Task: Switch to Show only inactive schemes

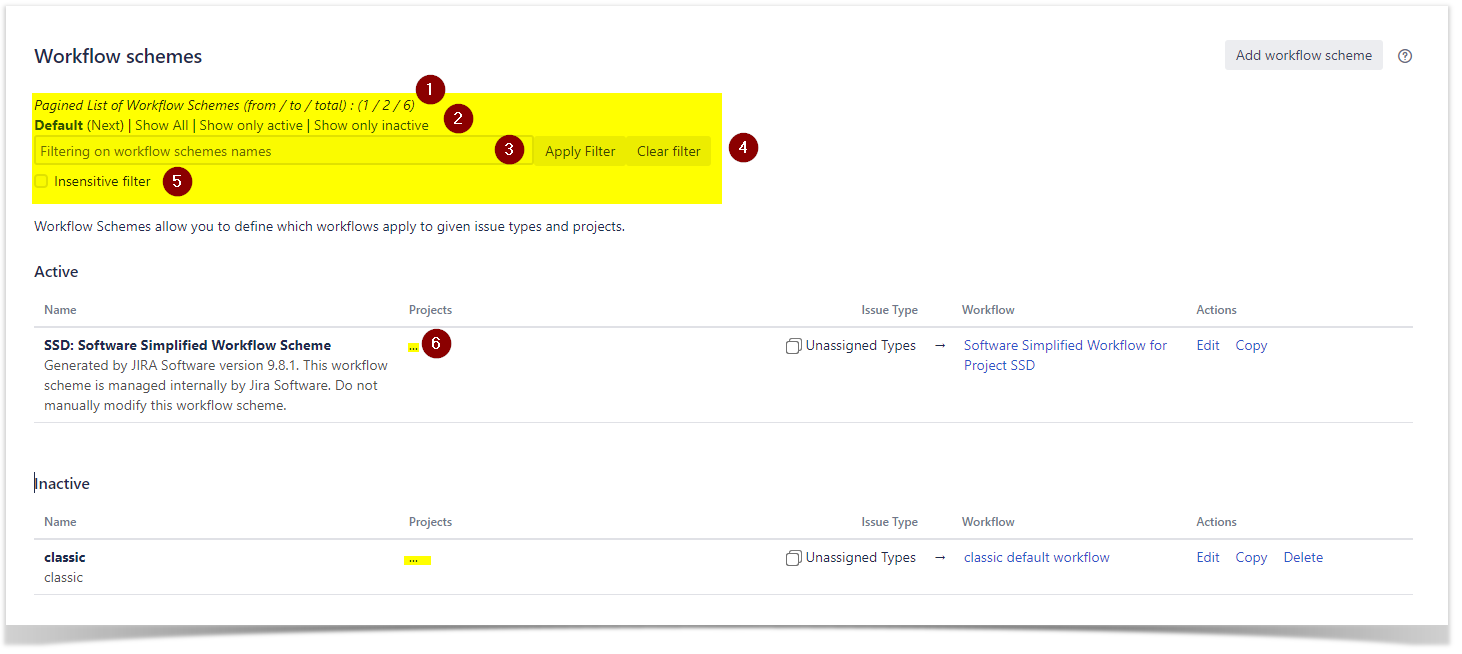Action: (371, 125)
